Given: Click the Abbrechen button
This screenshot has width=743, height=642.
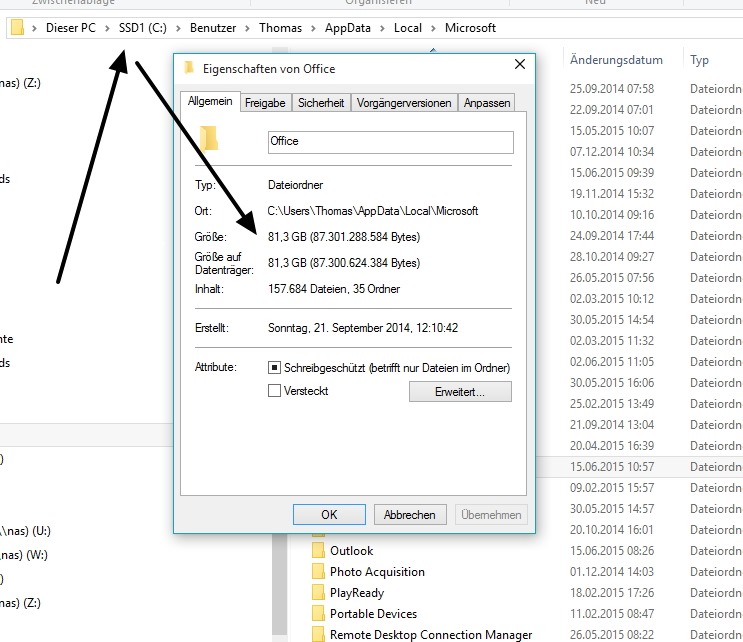Looking at the screenshot, I should click(410, 515).
